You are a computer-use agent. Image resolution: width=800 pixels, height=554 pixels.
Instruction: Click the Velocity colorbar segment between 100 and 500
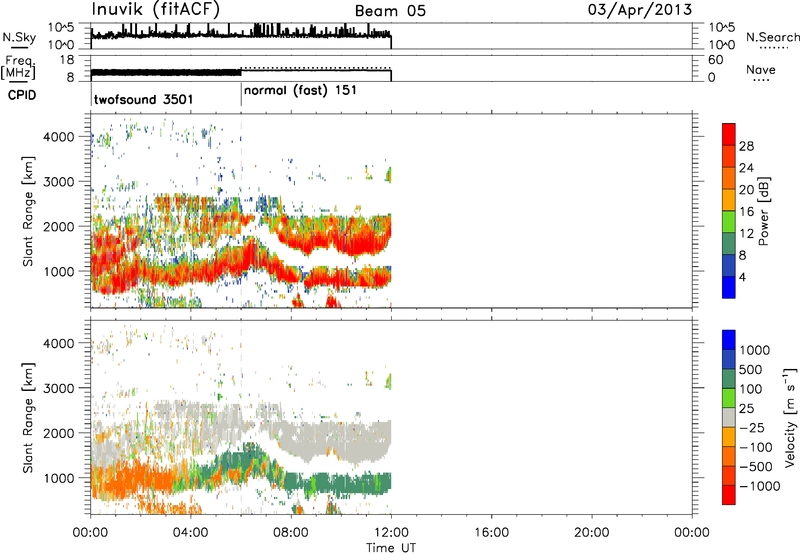click(729, 379)
